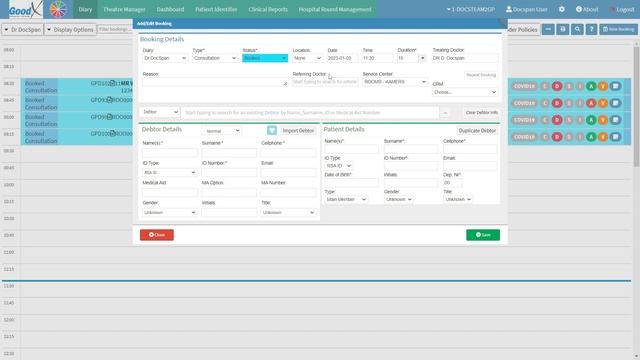Open Hospital Round Management
Image resolution: width=640 pixels, height=360 pixels.
[335, 9]
